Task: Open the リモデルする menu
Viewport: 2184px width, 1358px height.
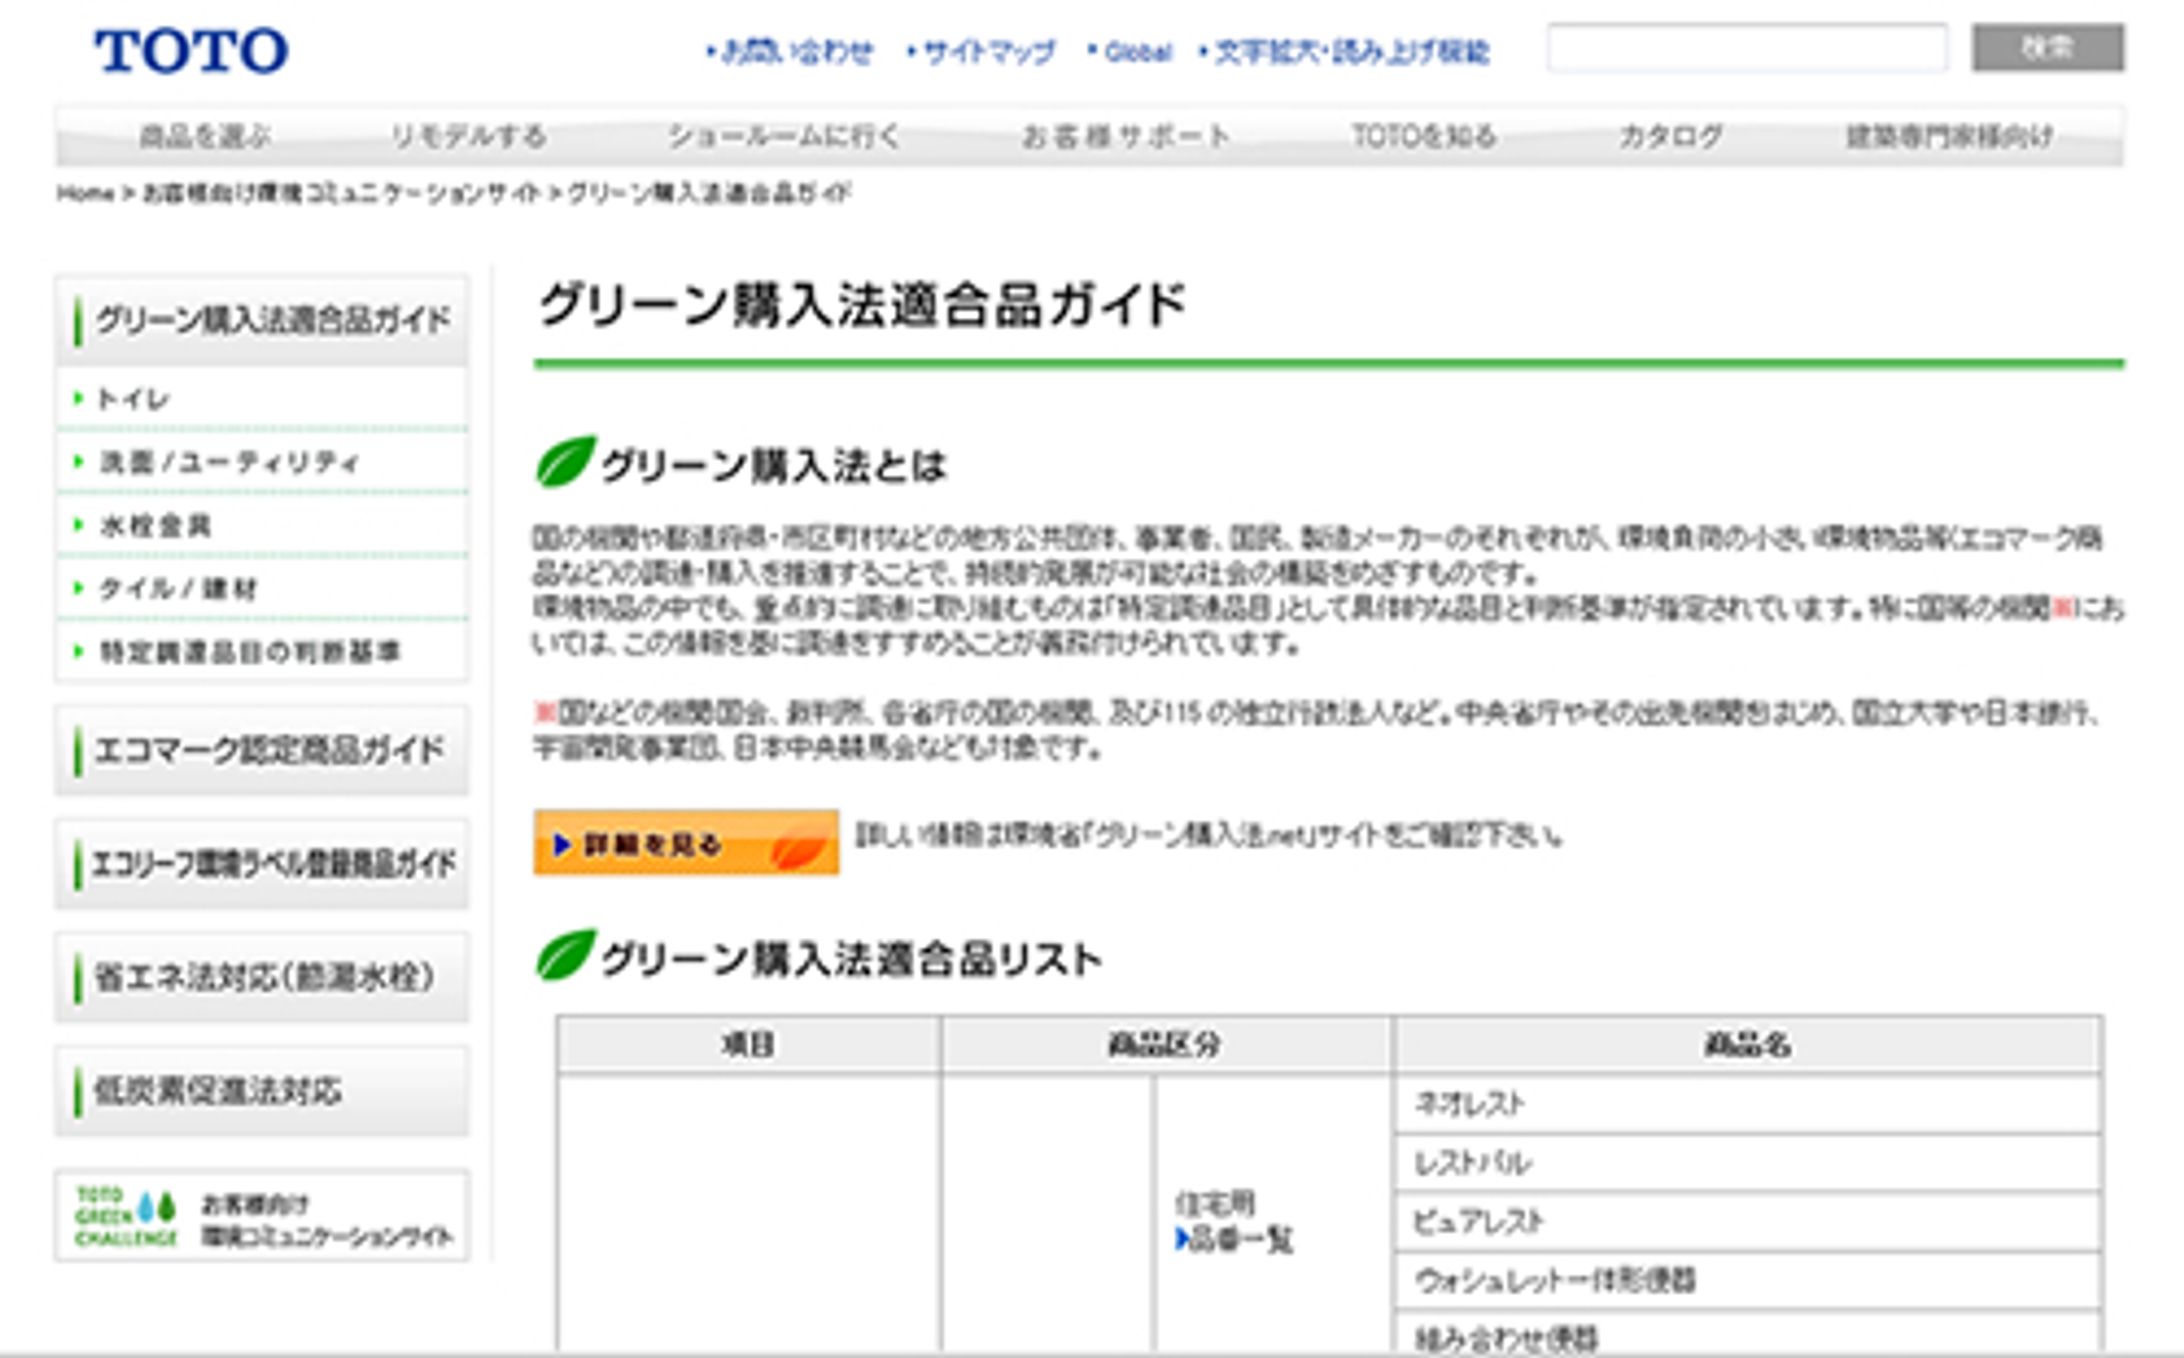Action: (x=468, y=136)
